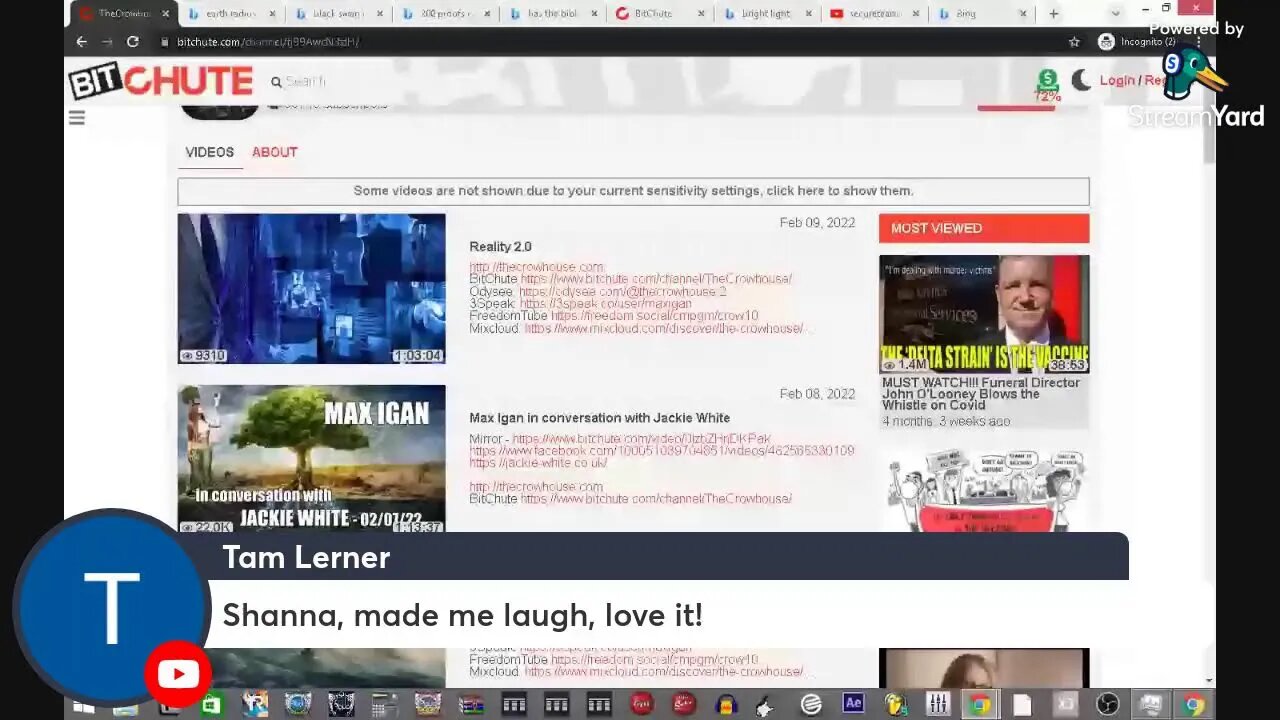Open the After Effects taskbar icon
The height and width of the screenshot is (720, 1280).
pyautogui.click(x=853, y=704)
